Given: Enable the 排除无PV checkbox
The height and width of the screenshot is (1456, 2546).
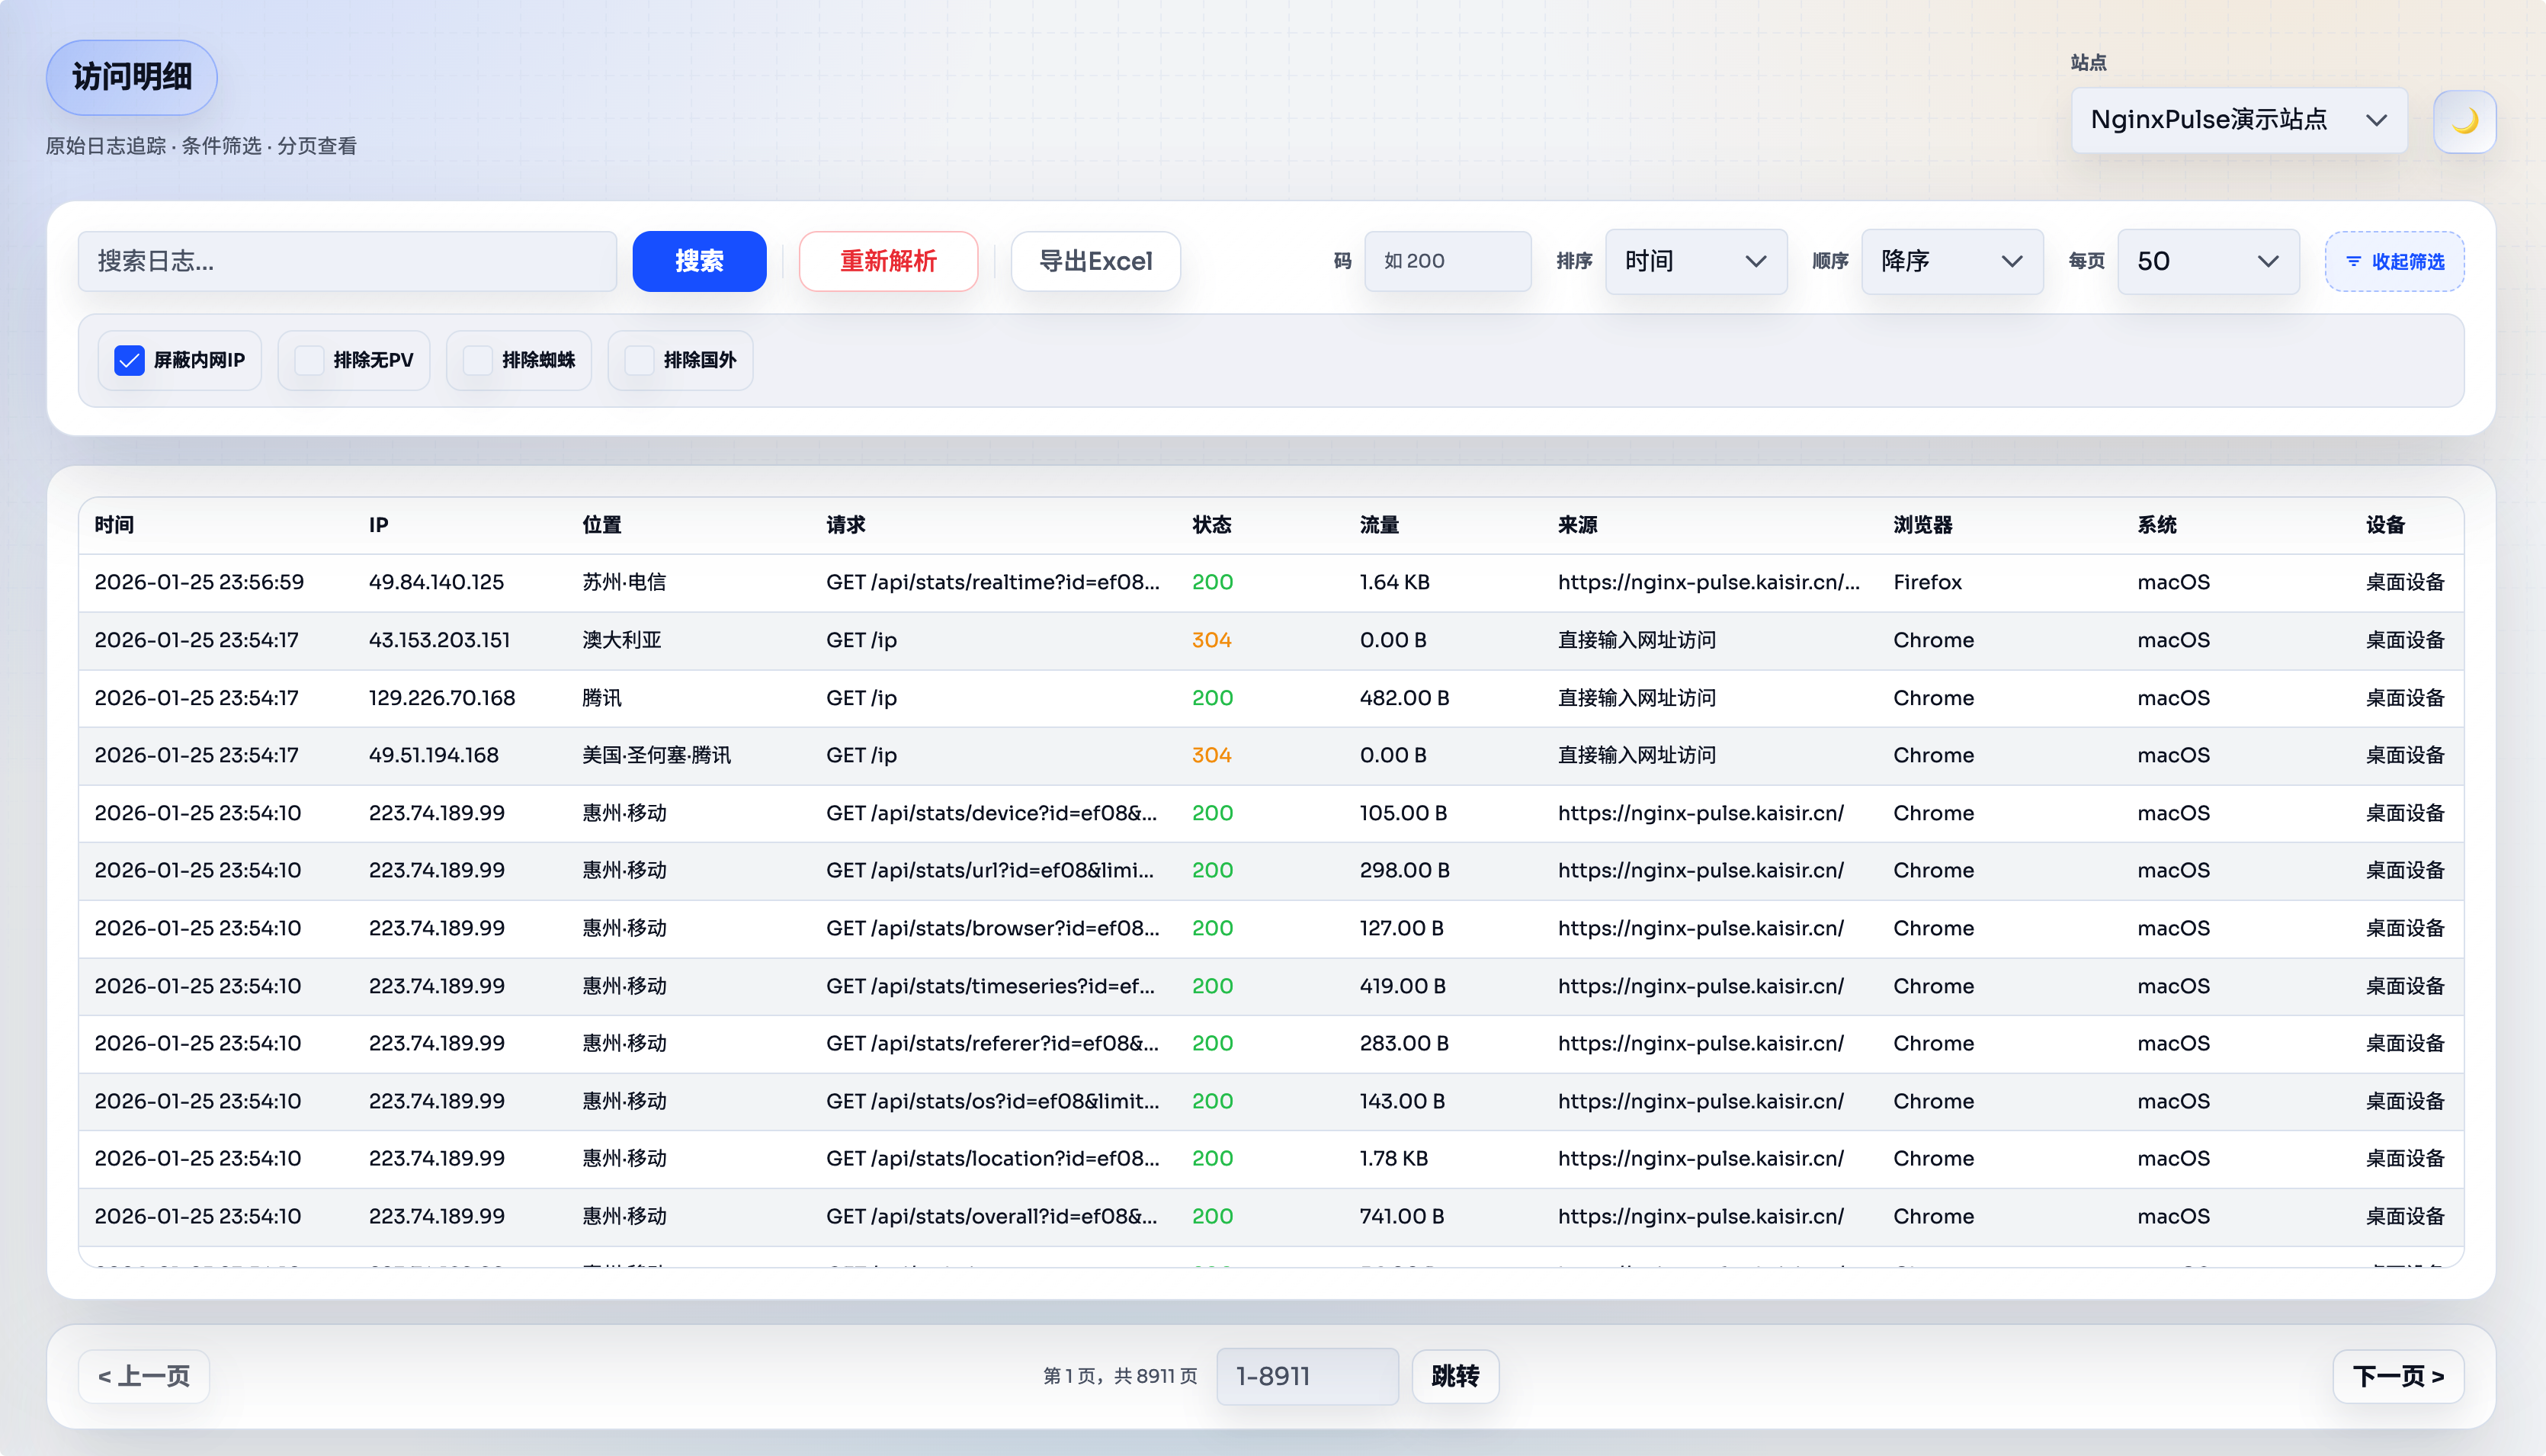Looking at the screenshot, I should pos(309,360).
